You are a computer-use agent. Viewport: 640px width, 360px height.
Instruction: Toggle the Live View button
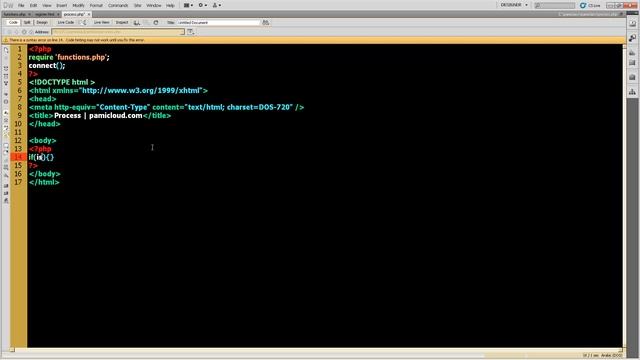(x=101, y=22)
